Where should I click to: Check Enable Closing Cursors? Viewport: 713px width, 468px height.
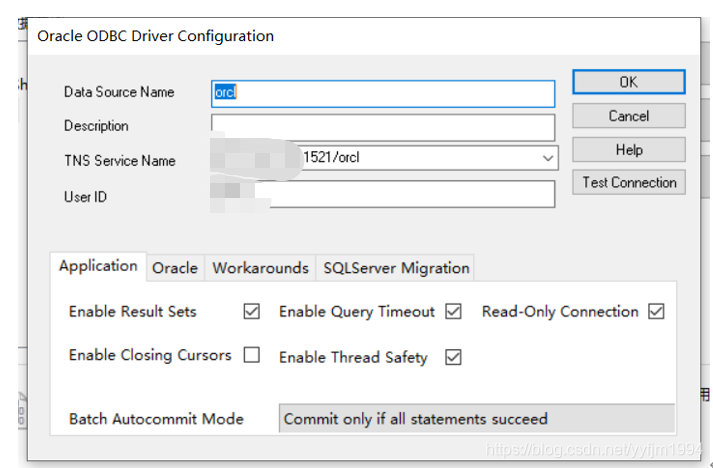pos(251,355)
